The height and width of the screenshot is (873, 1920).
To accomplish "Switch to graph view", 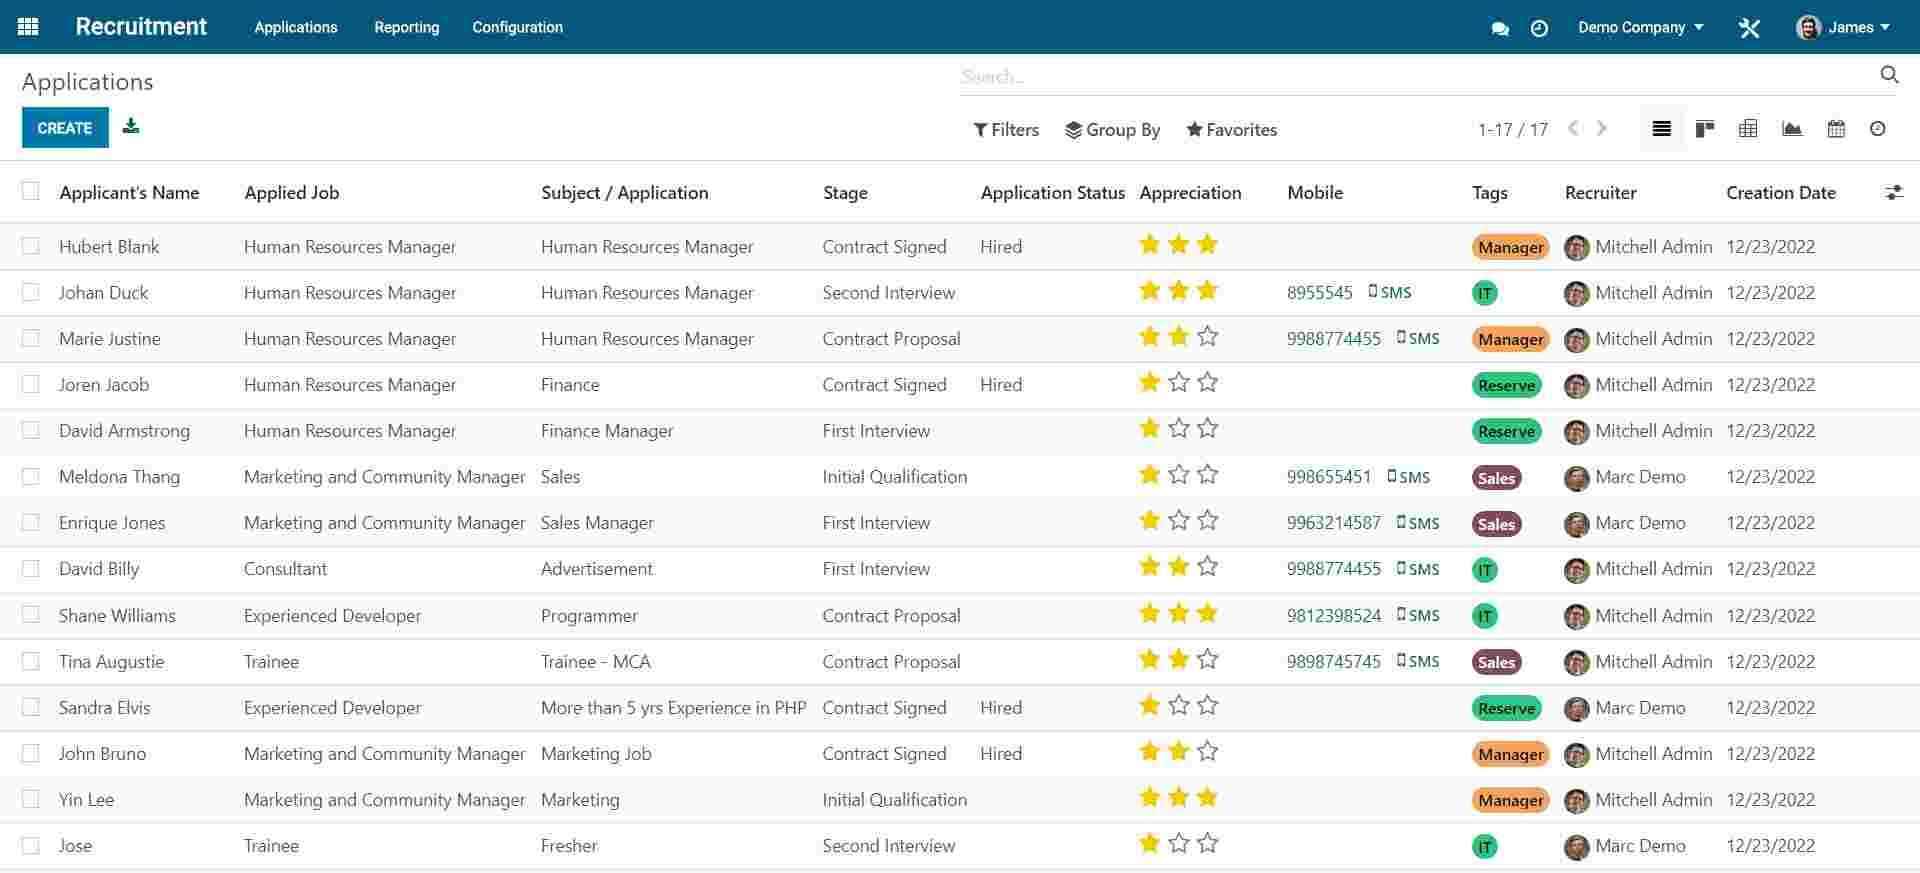I will (x=1792, y=129).
